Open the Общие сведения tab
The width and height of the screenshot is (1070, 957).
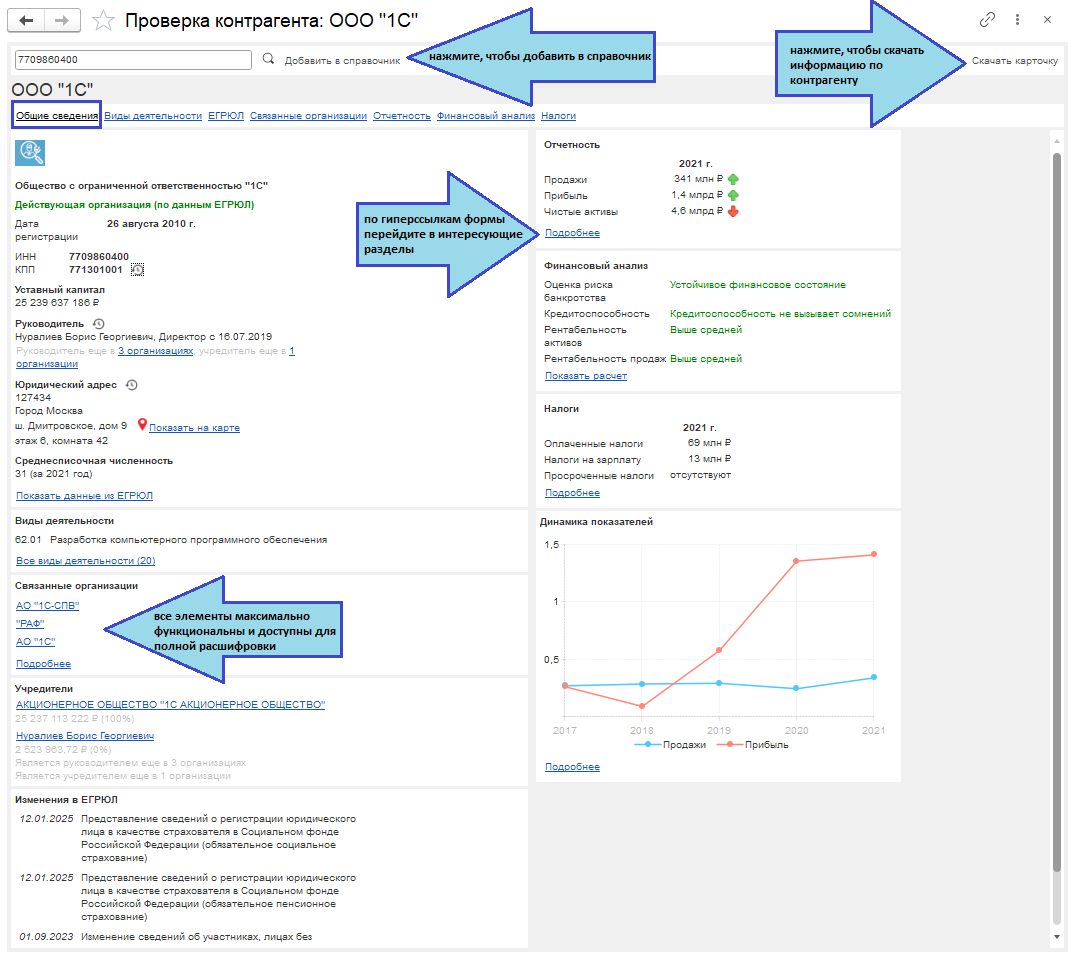click(57, 115)
